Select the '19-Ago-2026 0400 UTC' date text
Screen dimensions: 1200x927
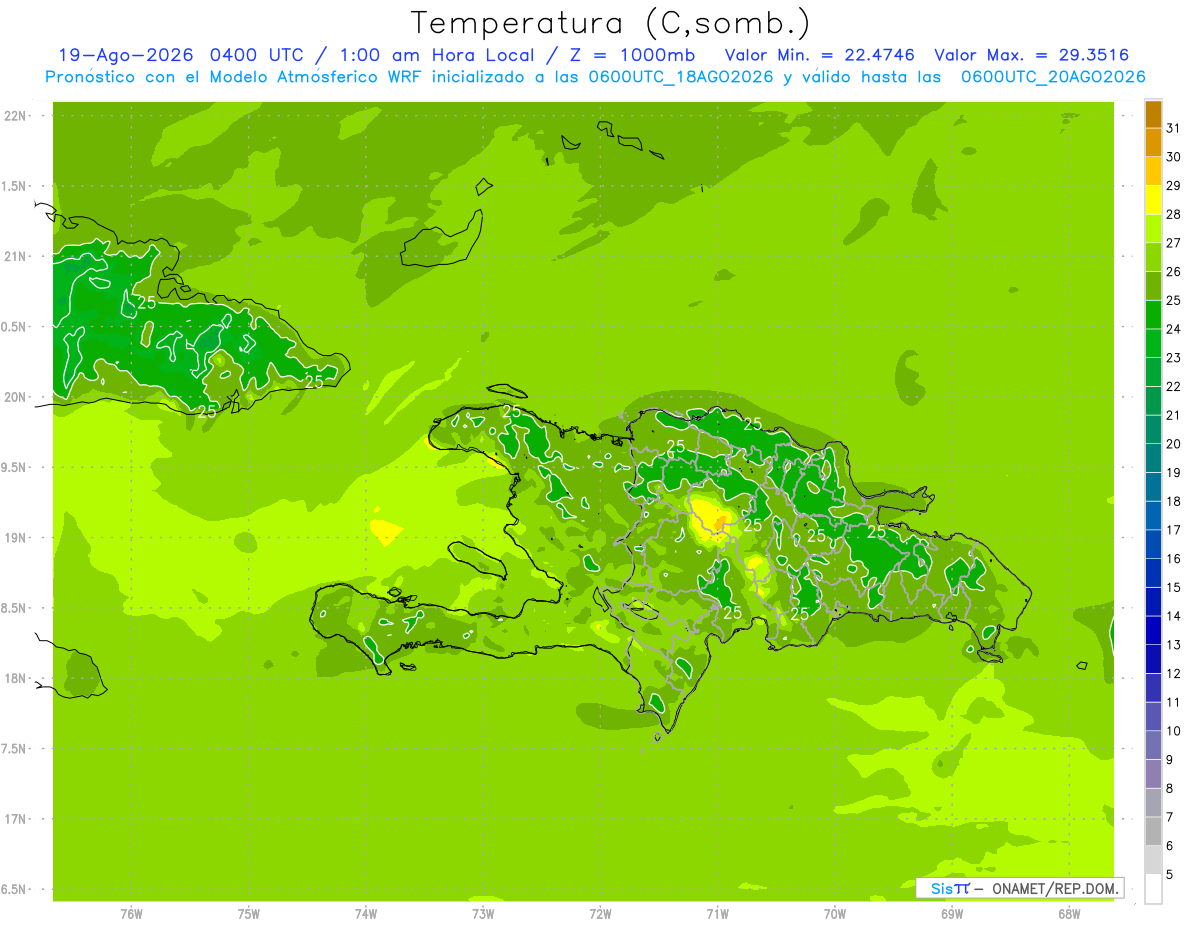pos(181,55)
